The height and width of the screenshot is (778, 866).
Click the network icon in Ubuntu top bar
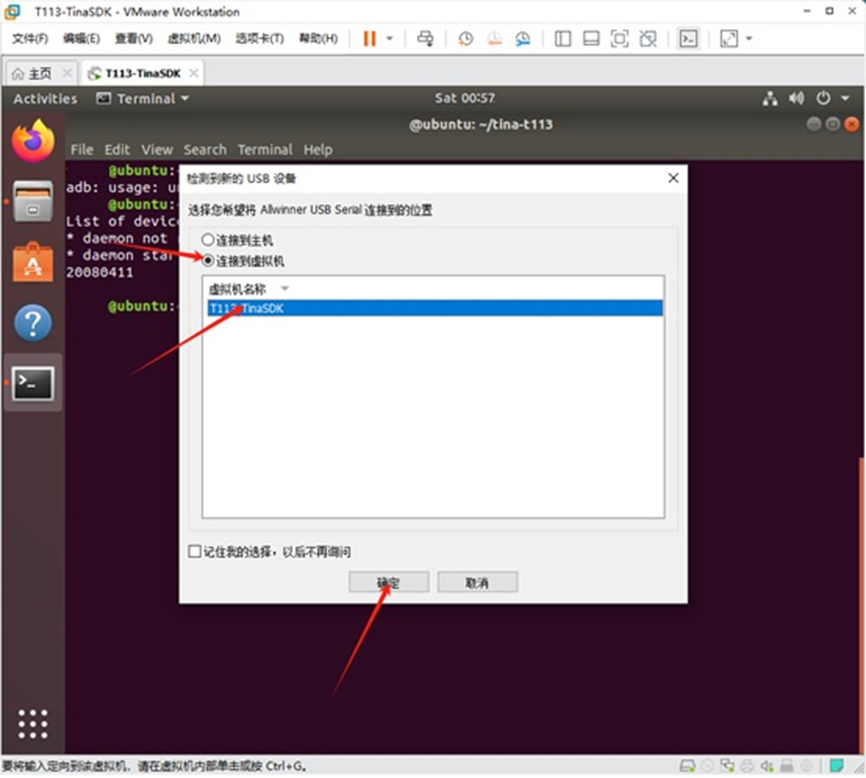(x=770, y=99)
